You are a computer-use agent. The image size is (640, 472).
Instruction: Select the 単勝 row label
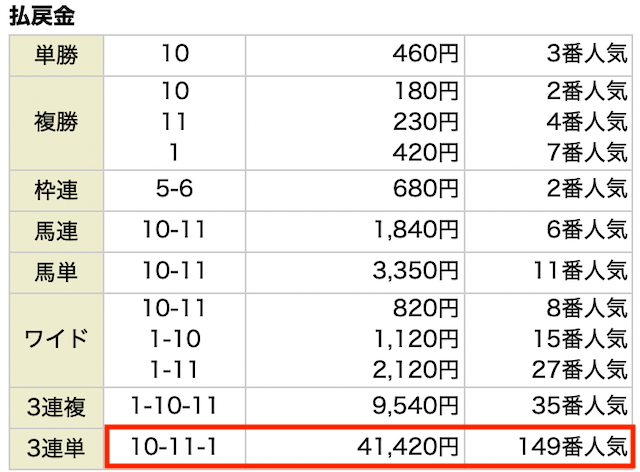click(x=56, y=55)
